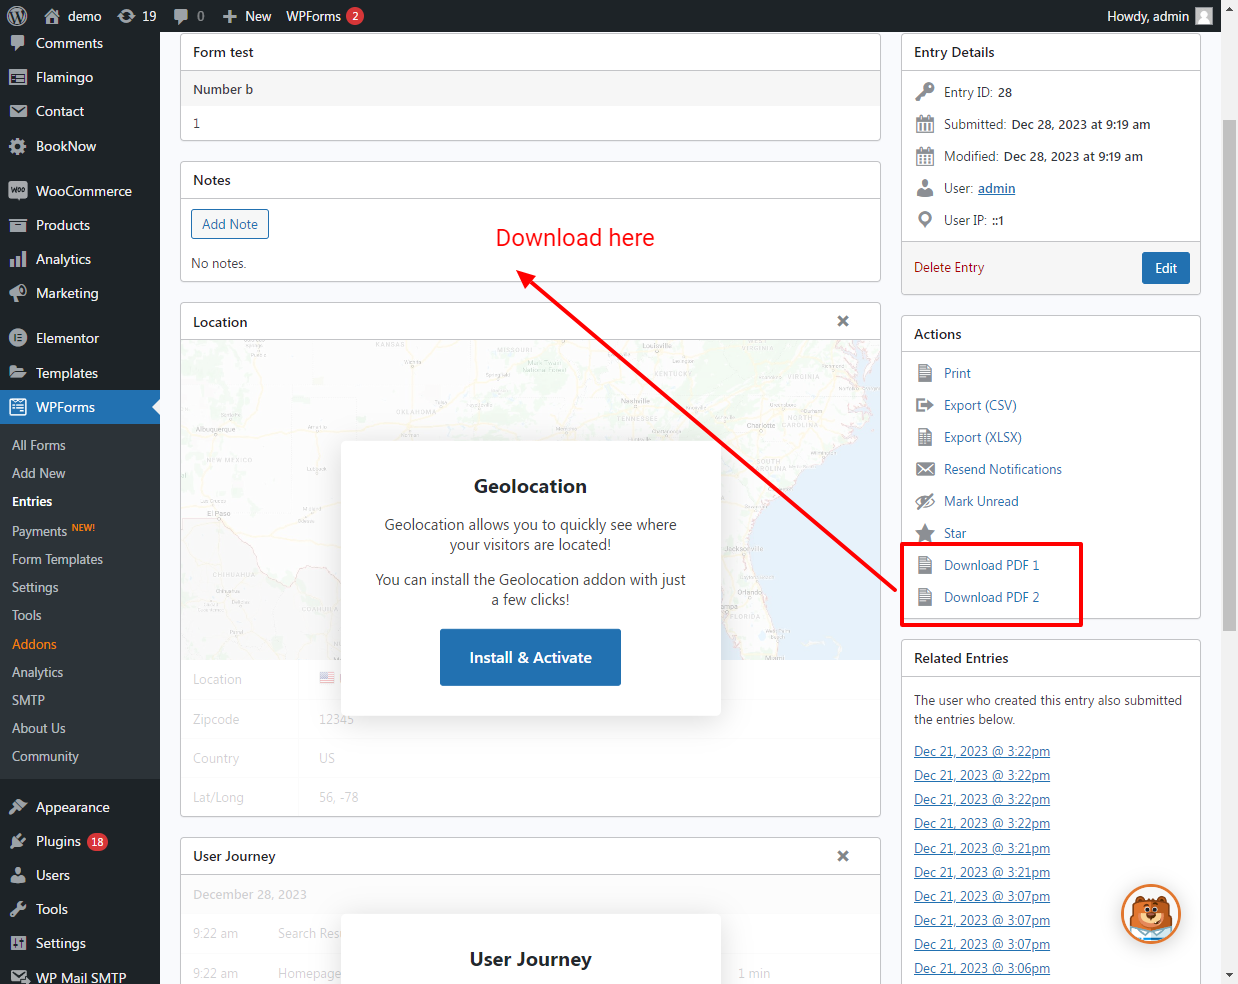Dismiss the Location panel with its X
The height and width of the screenshot is (984, 1238).
[843, 321]
